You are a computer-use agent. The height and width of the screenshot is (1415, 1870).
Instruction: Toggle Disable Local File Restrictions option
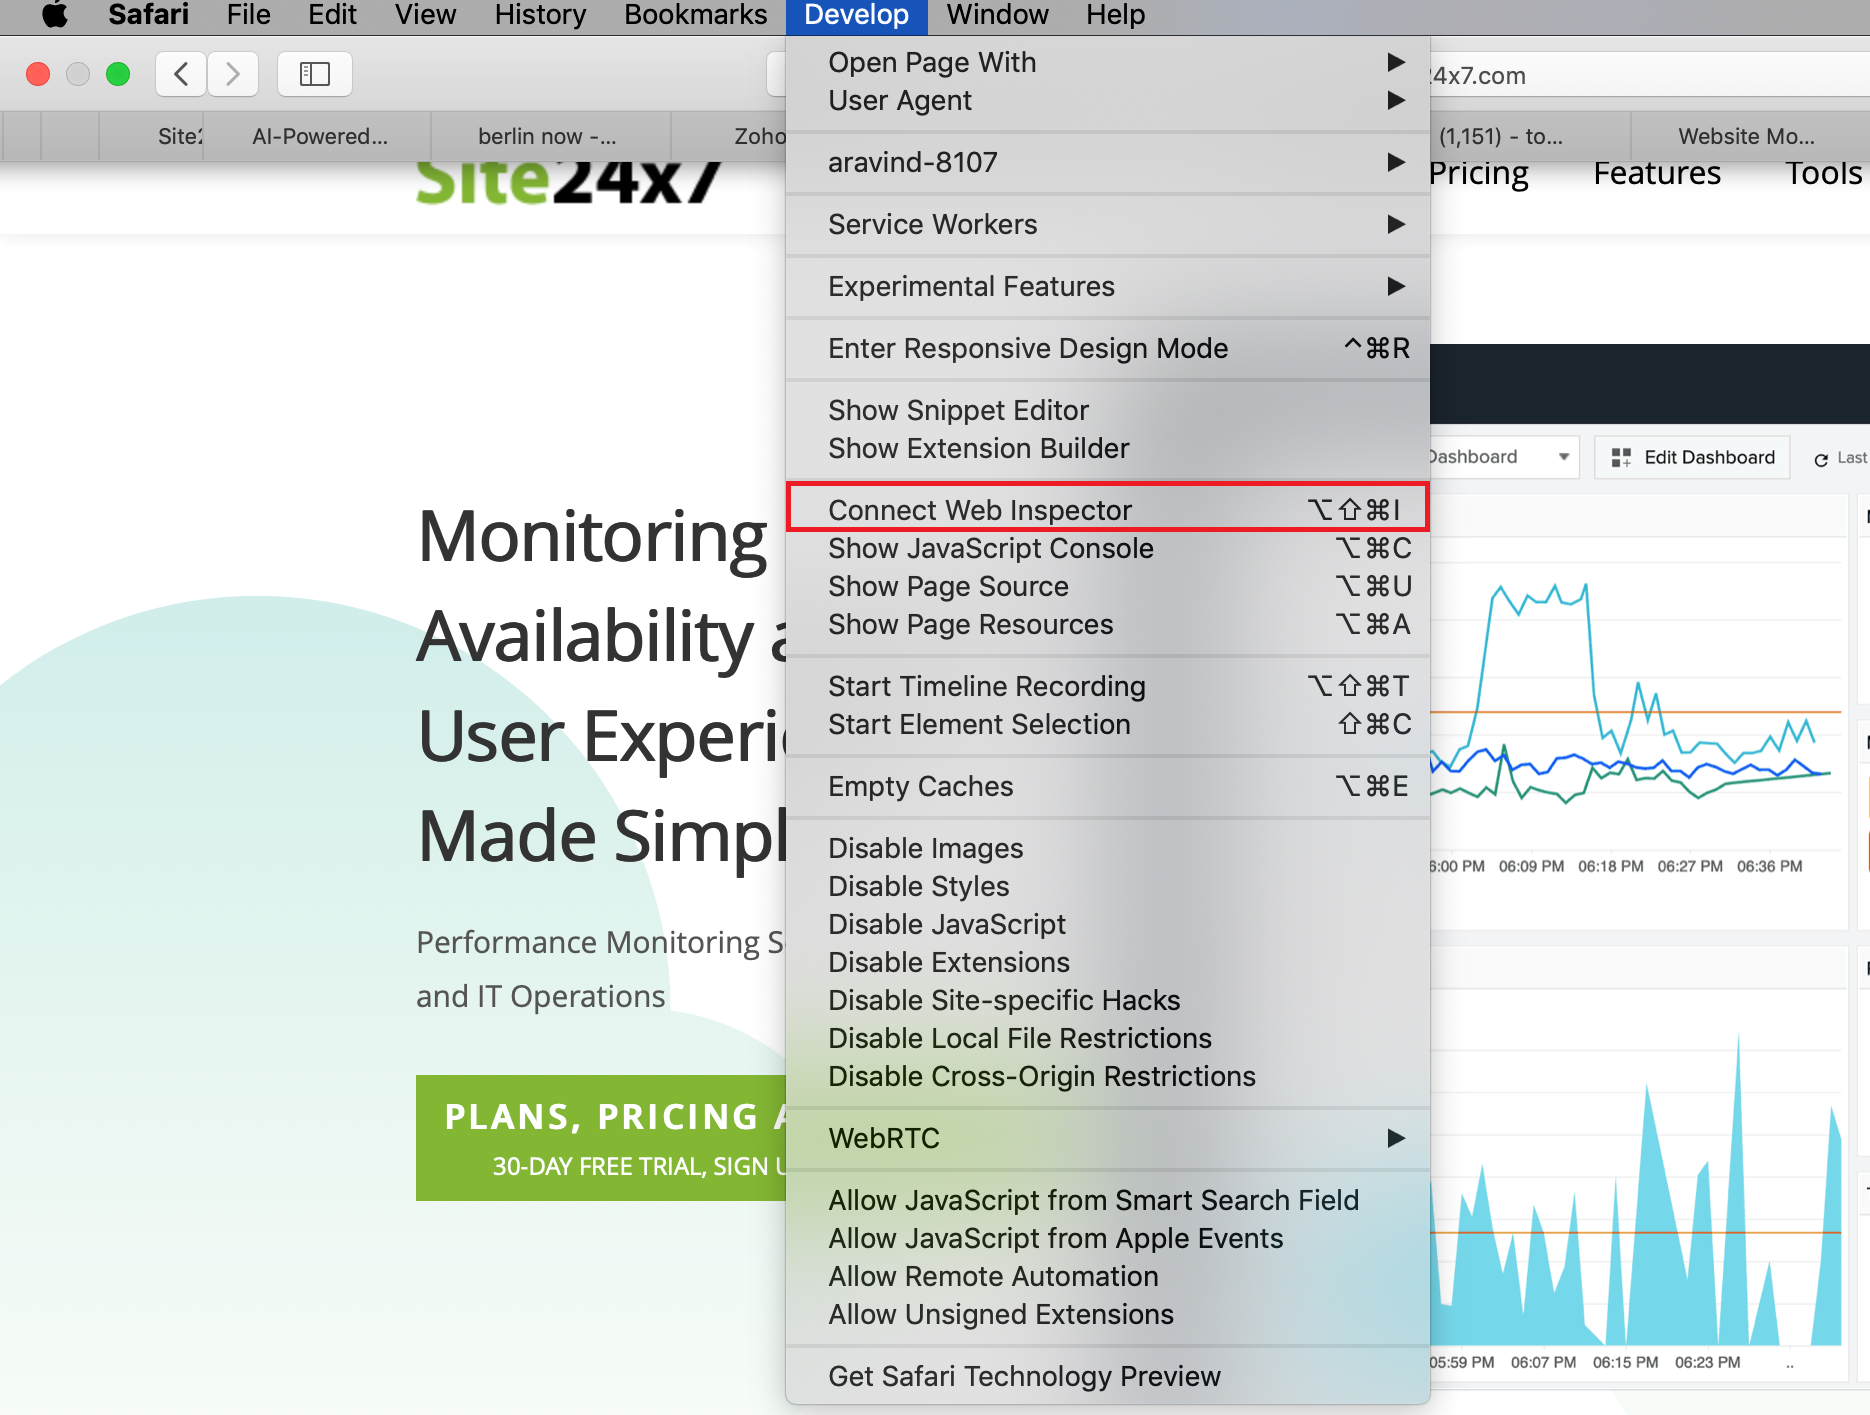1108,1038
